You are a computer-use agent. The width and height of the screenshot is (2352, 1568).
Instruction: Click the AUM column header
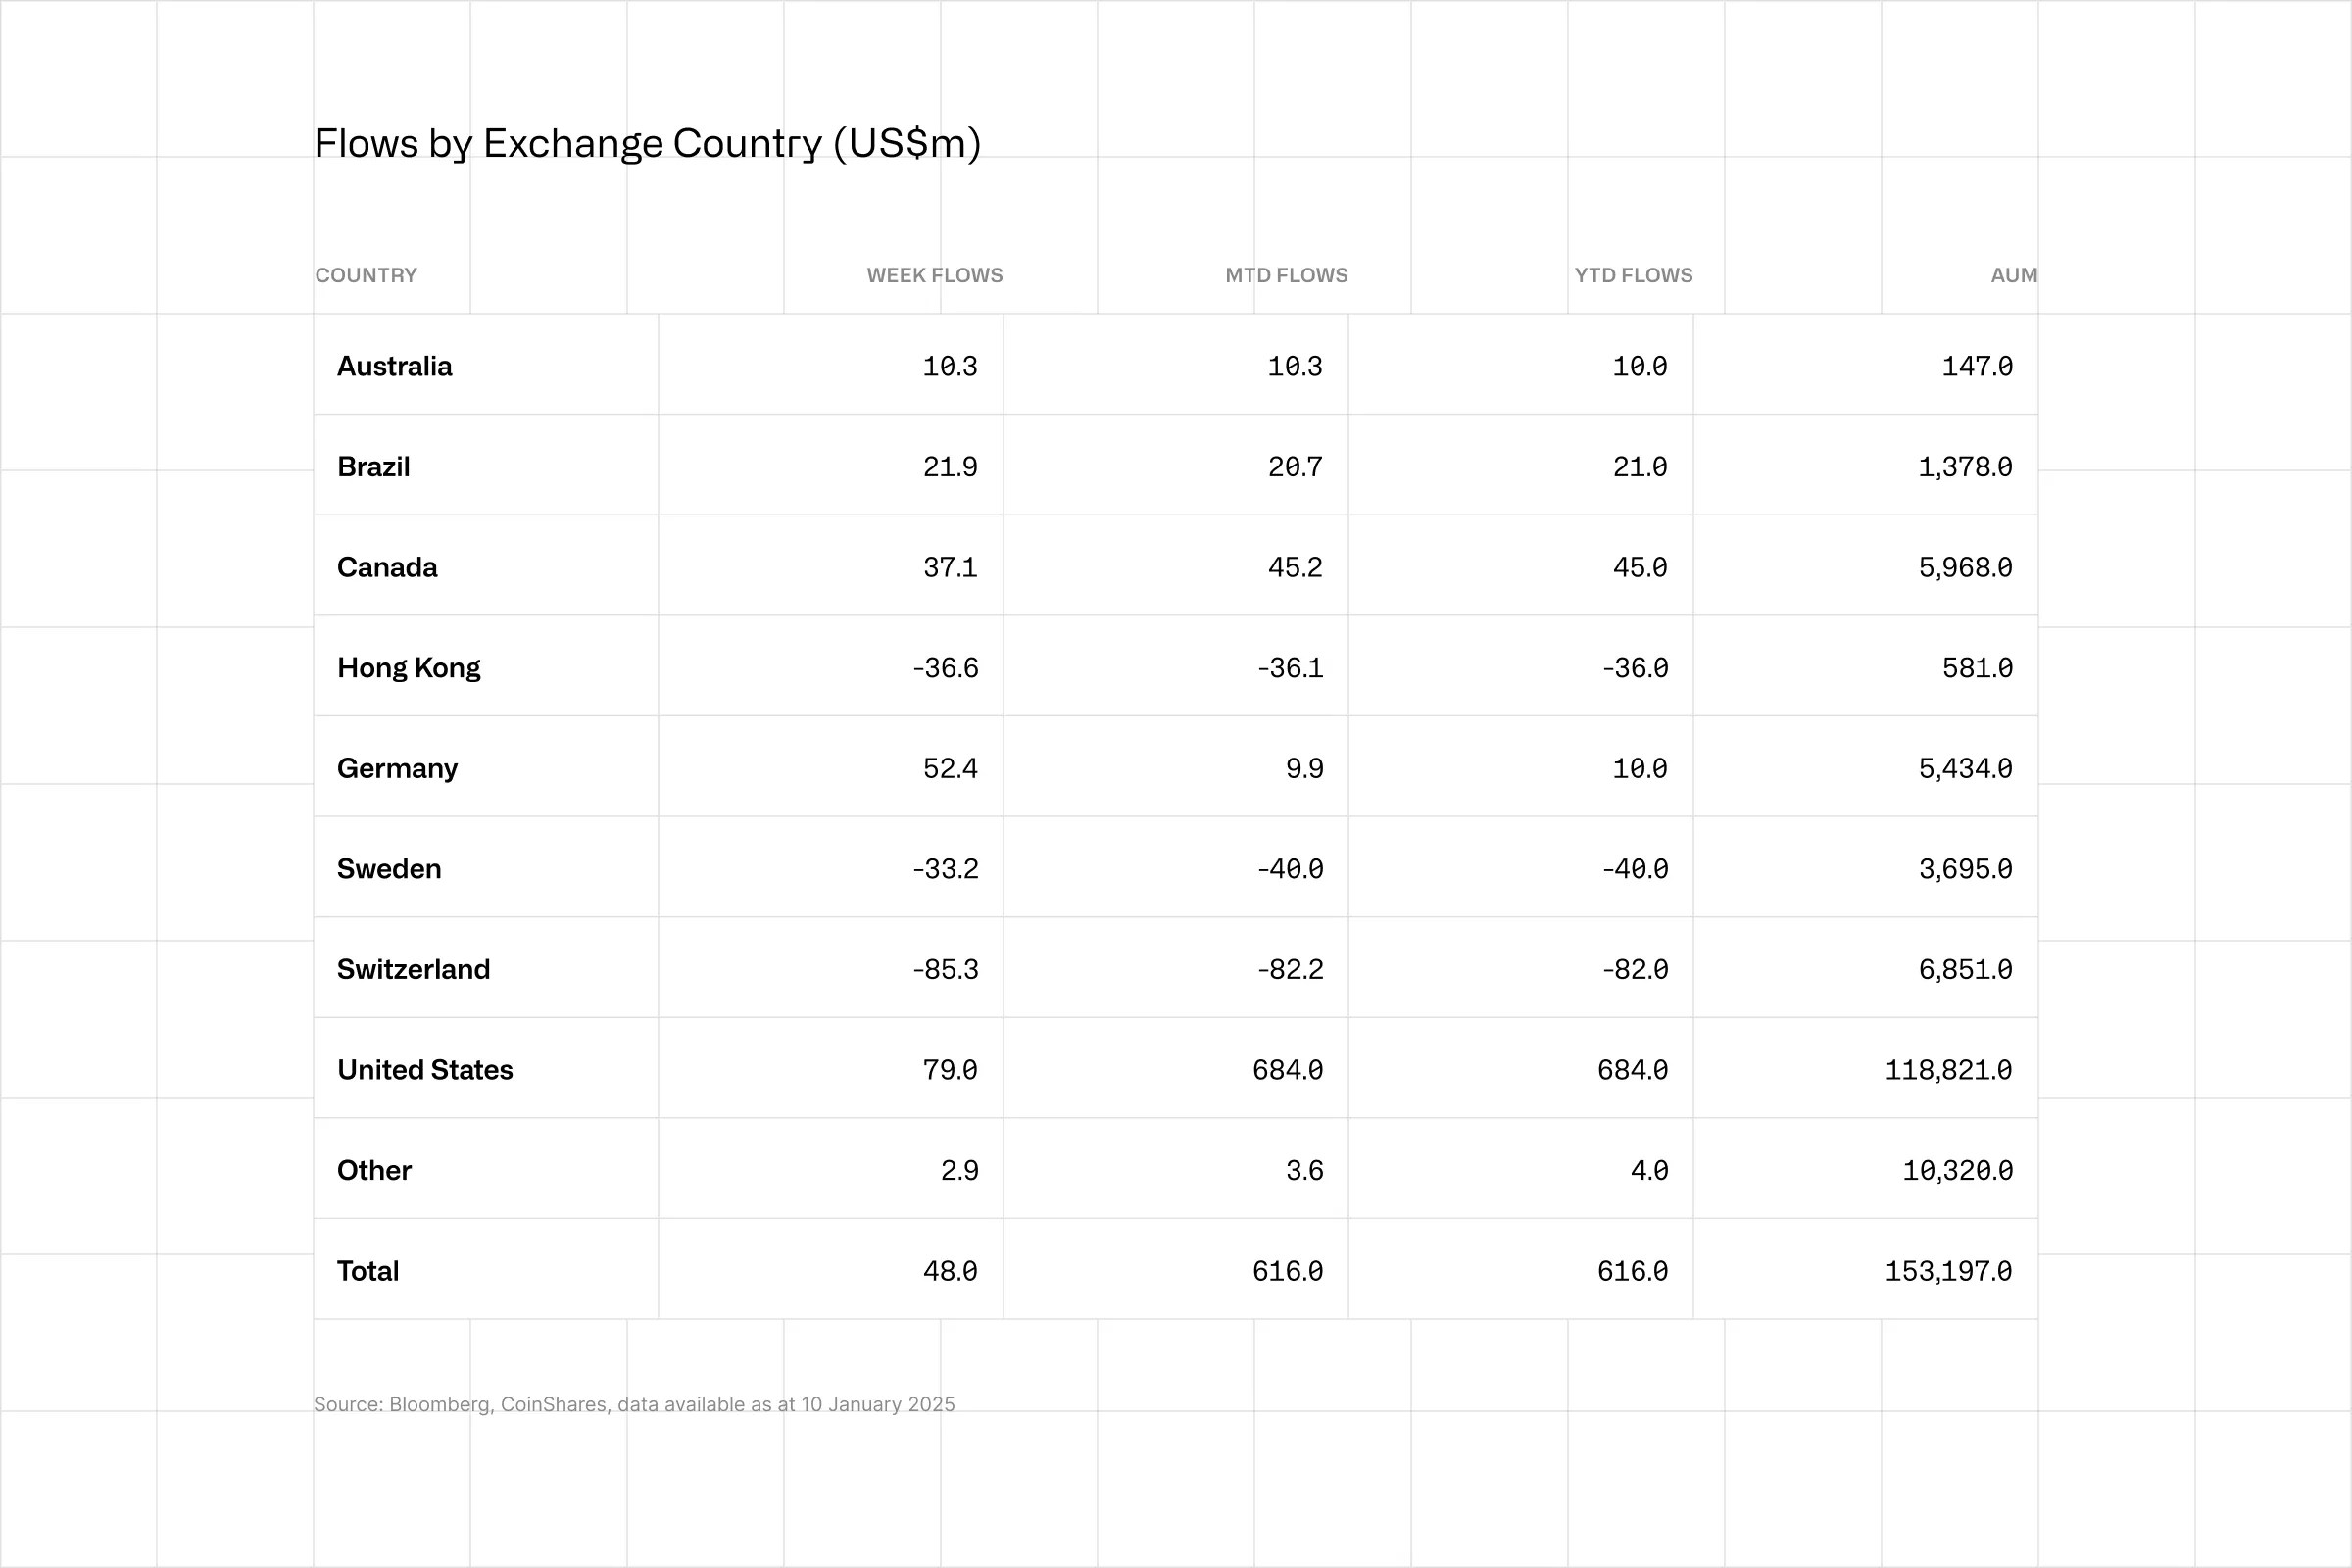pos(2013,275)
